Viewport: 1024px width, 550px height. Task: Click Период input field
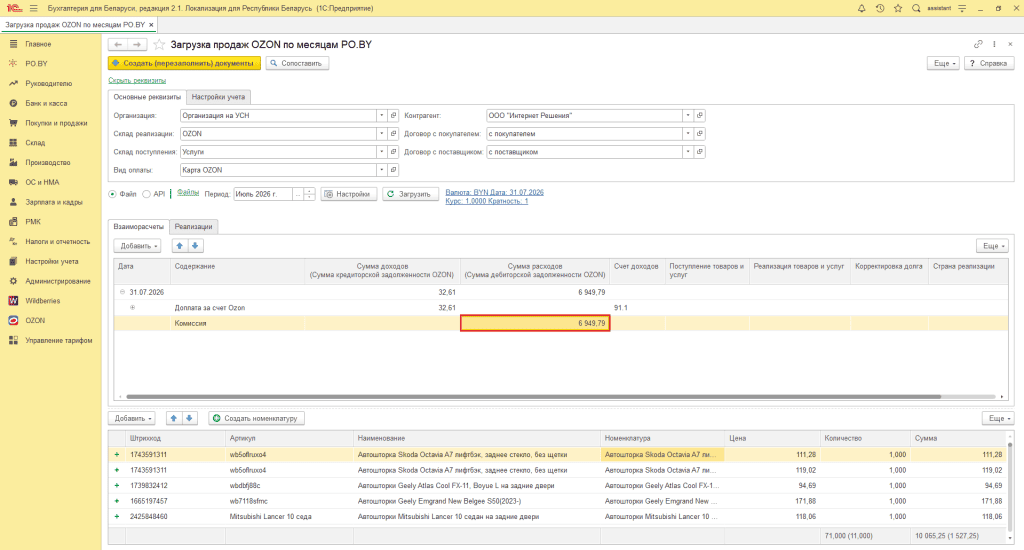tap(263, 194)
